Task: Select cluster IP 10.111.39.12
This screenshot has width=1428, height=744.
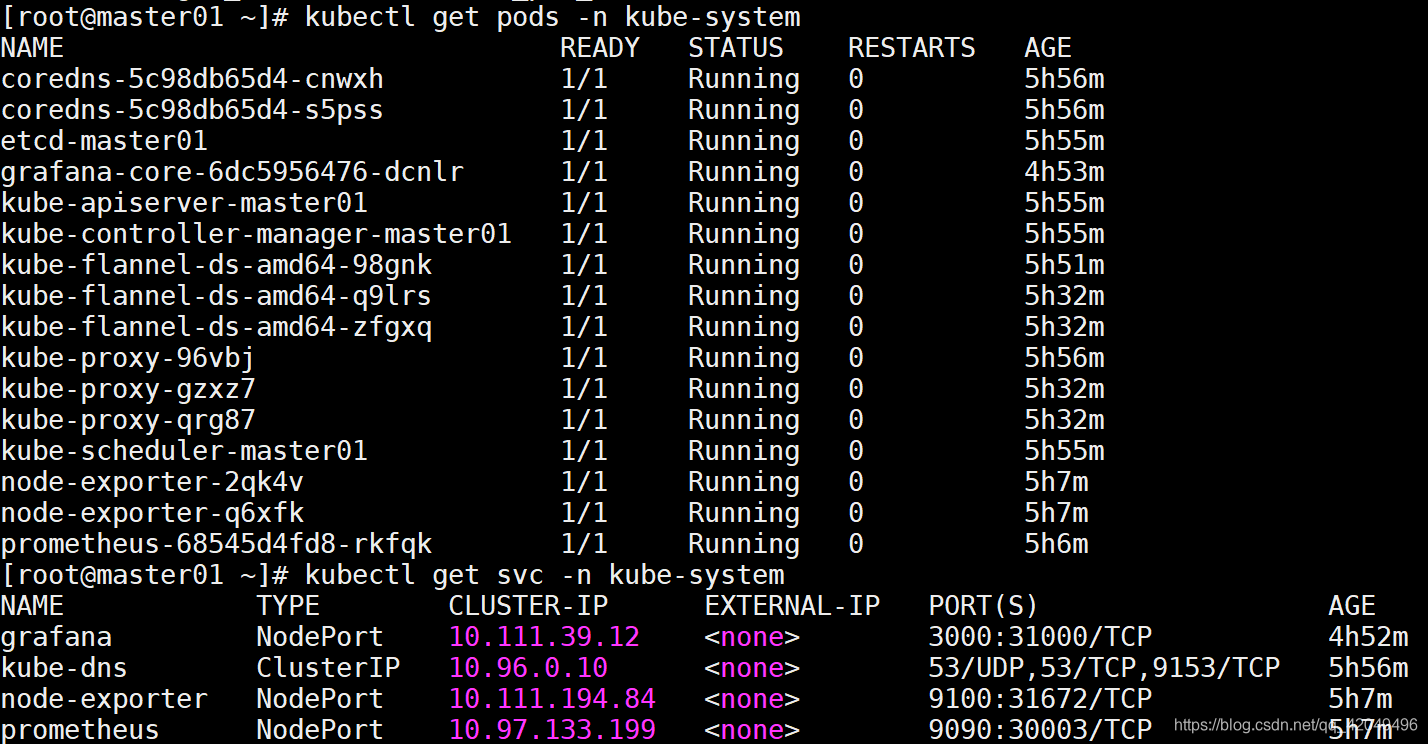Action: (544, 637)
